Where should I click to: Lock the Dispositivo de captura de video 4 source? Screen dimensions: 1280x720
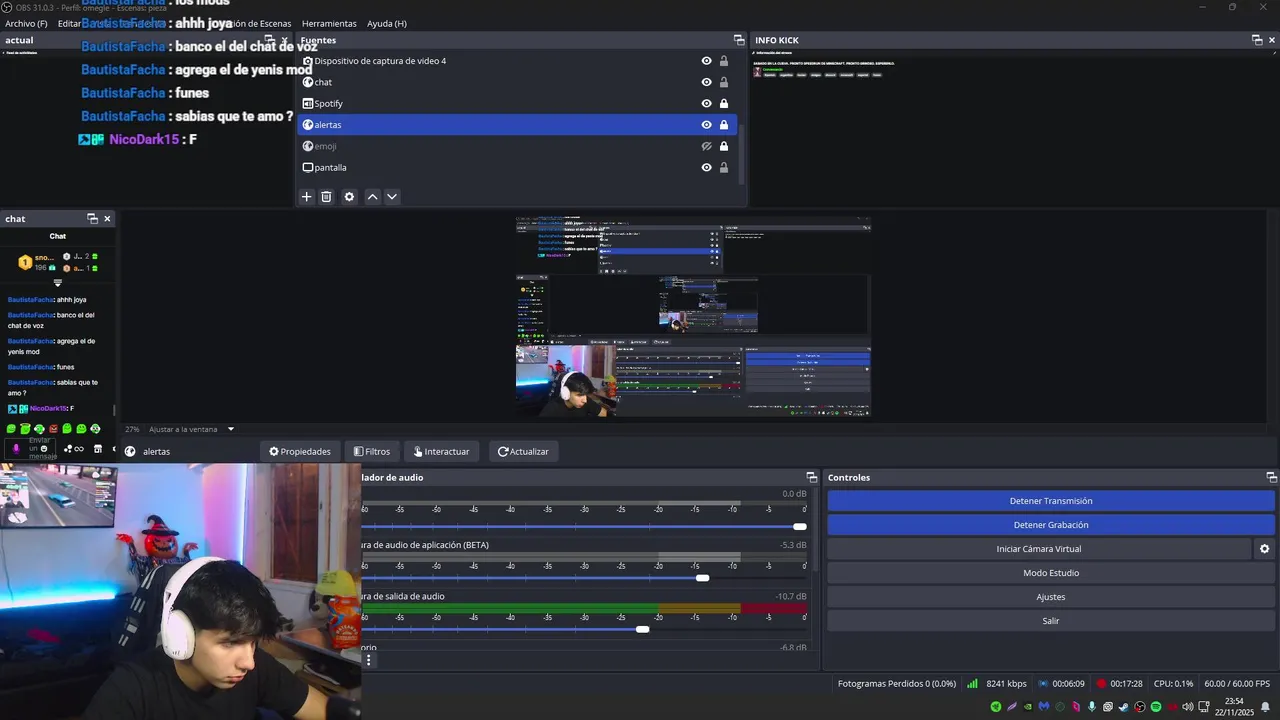click(724, 61)
